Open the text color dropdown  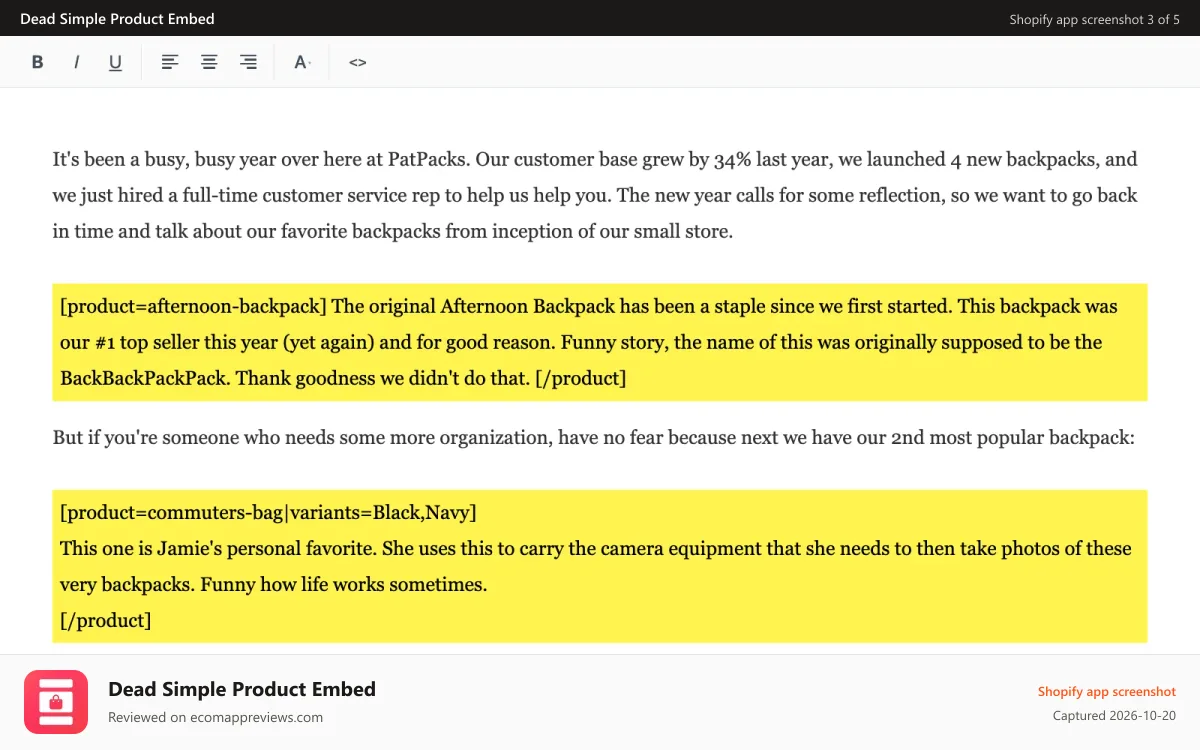302,62
